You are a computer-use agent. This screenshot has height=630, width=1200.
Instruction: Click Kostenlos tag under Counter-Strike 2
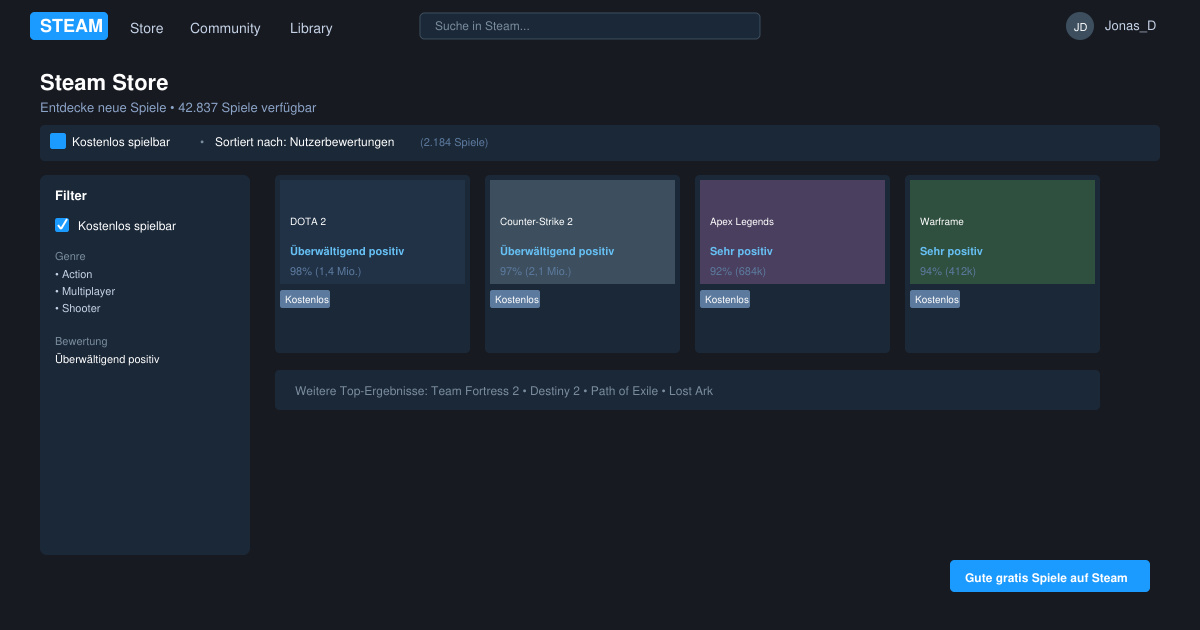(x=515, y=299)
